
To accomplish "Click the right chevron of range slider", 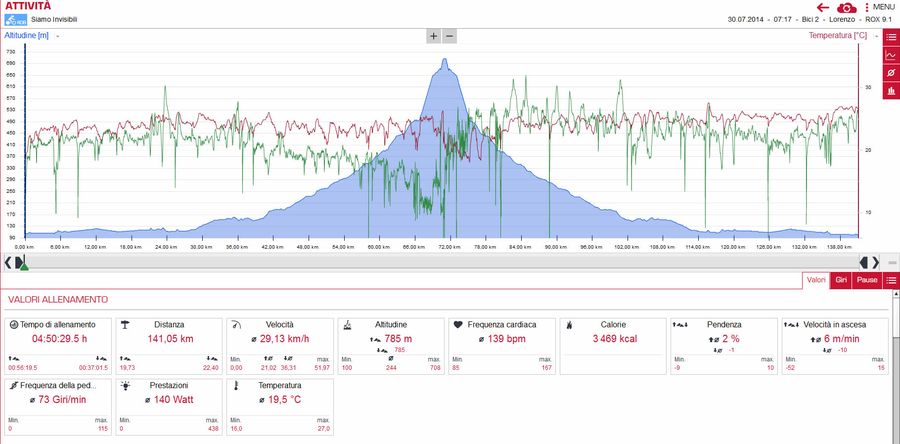I will coord(875,262).
